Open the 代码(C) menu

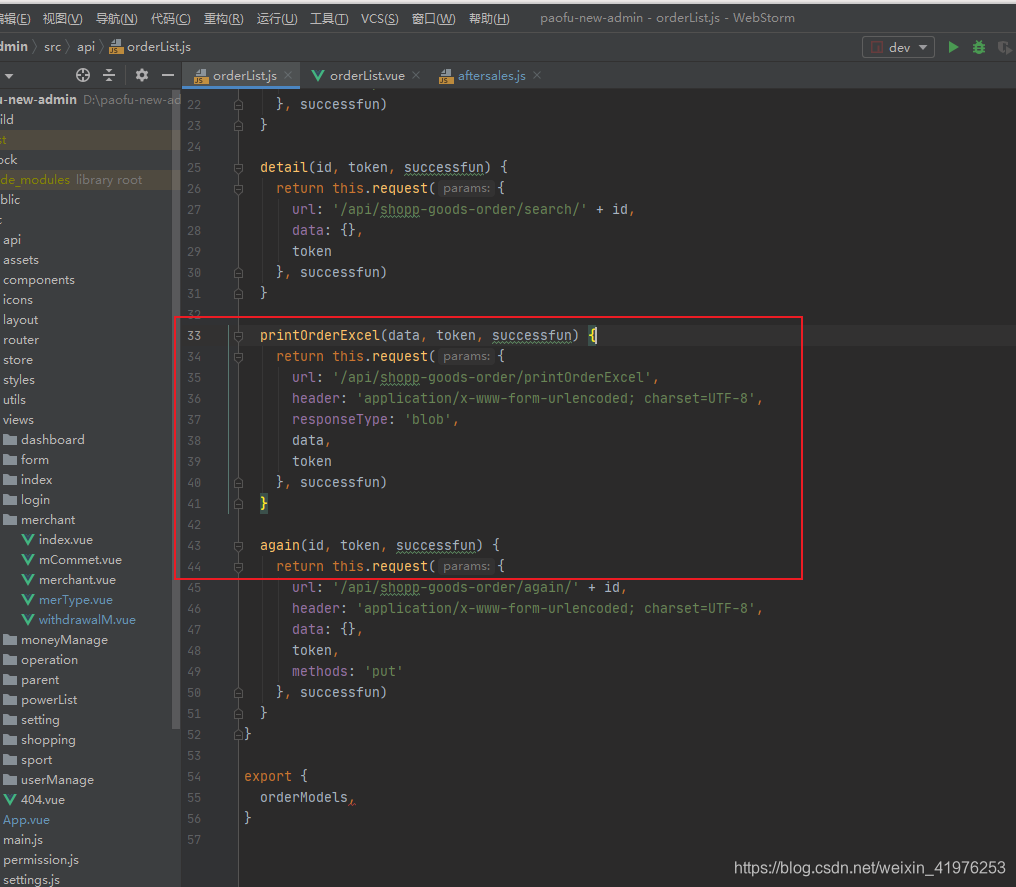[170, 18]
